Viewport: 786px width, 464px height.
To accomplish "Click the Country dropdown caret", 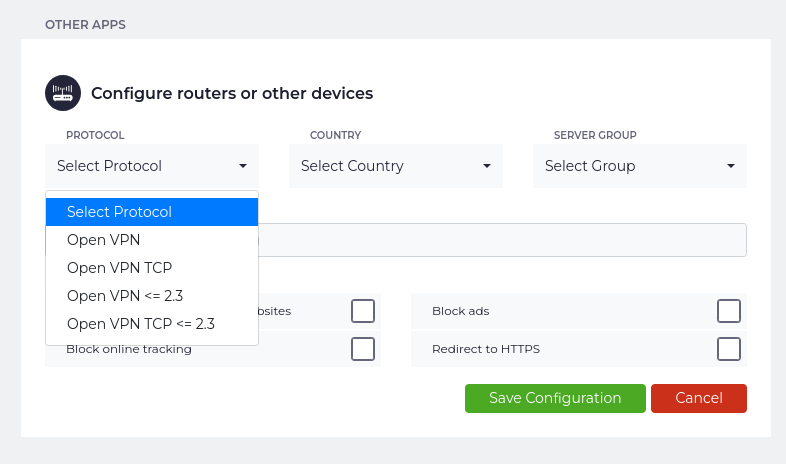I will 487,166.
